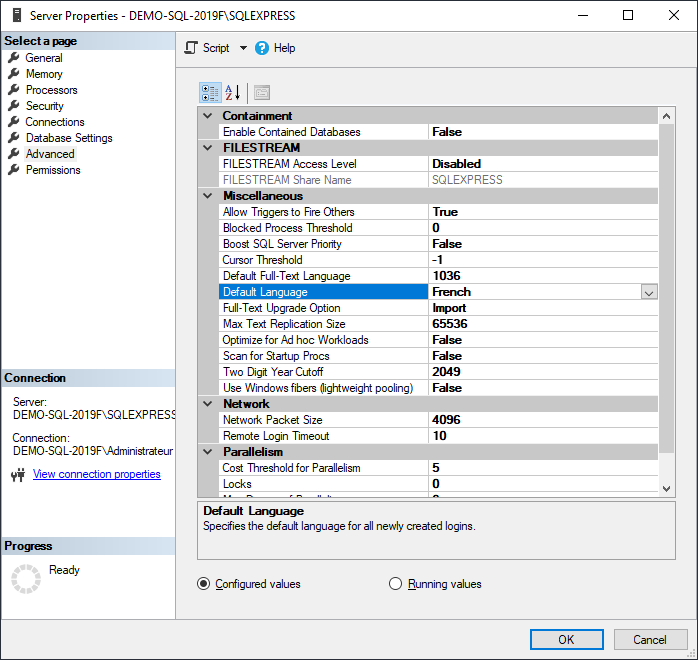Click the Property Pages icon
The image size is (698, 660).
[262, 93]
